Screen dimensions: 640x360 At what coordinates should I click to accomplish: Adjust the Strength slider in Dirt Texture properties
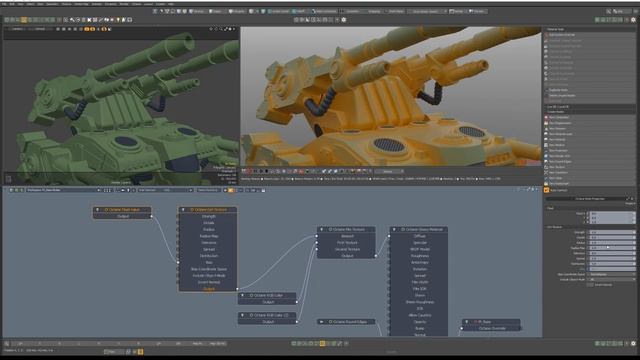(x=612, y=232)
